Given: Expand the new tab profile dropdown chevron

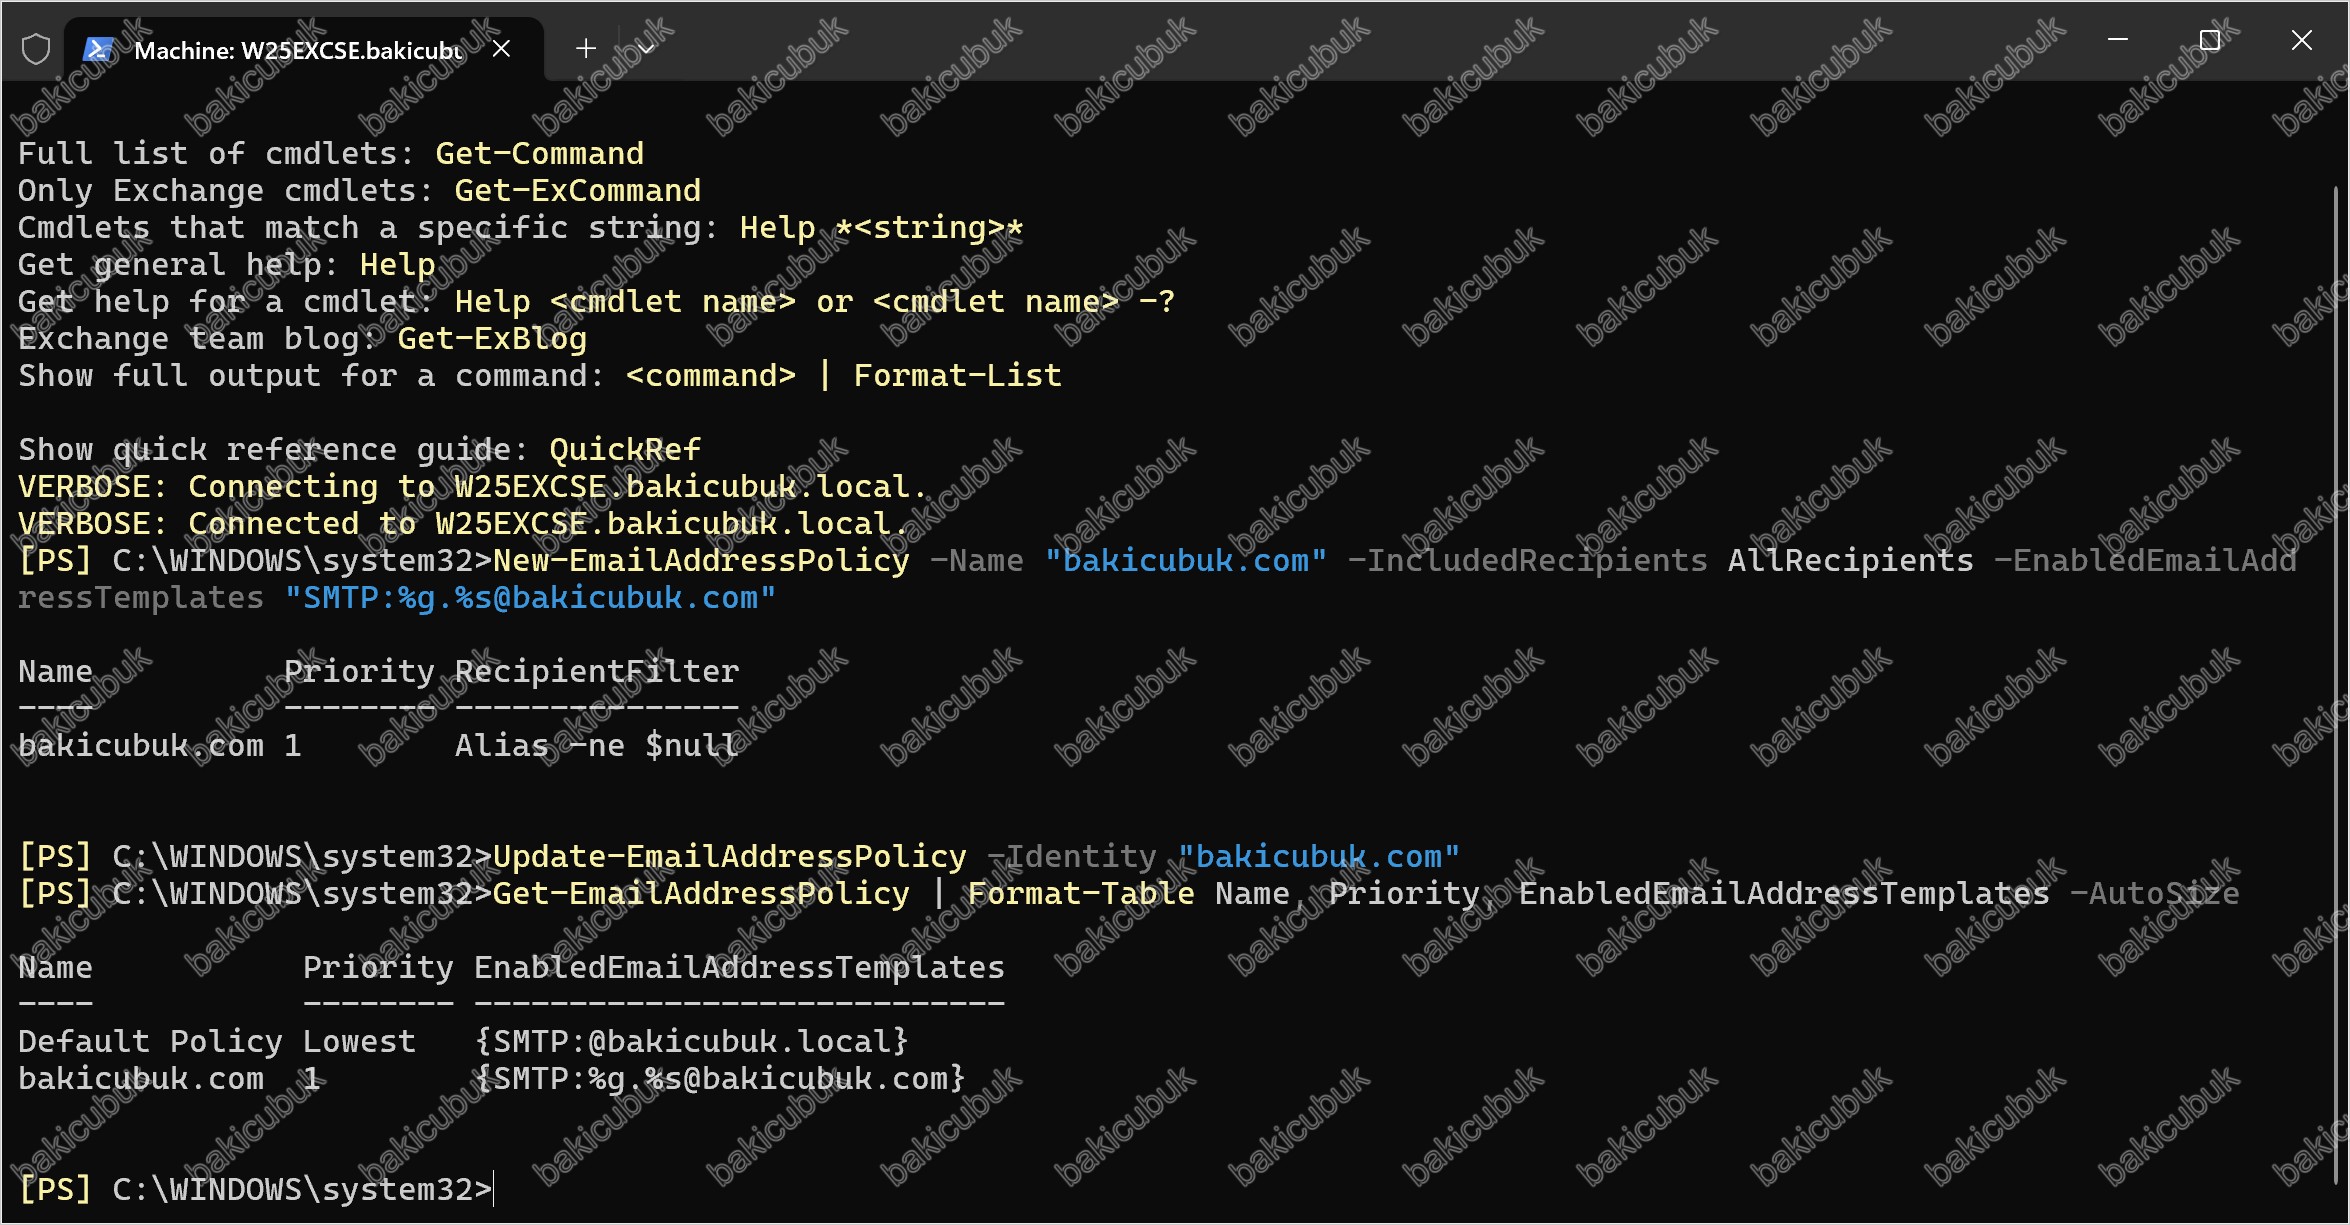Looking at the screenshot, I should point(646,48).
